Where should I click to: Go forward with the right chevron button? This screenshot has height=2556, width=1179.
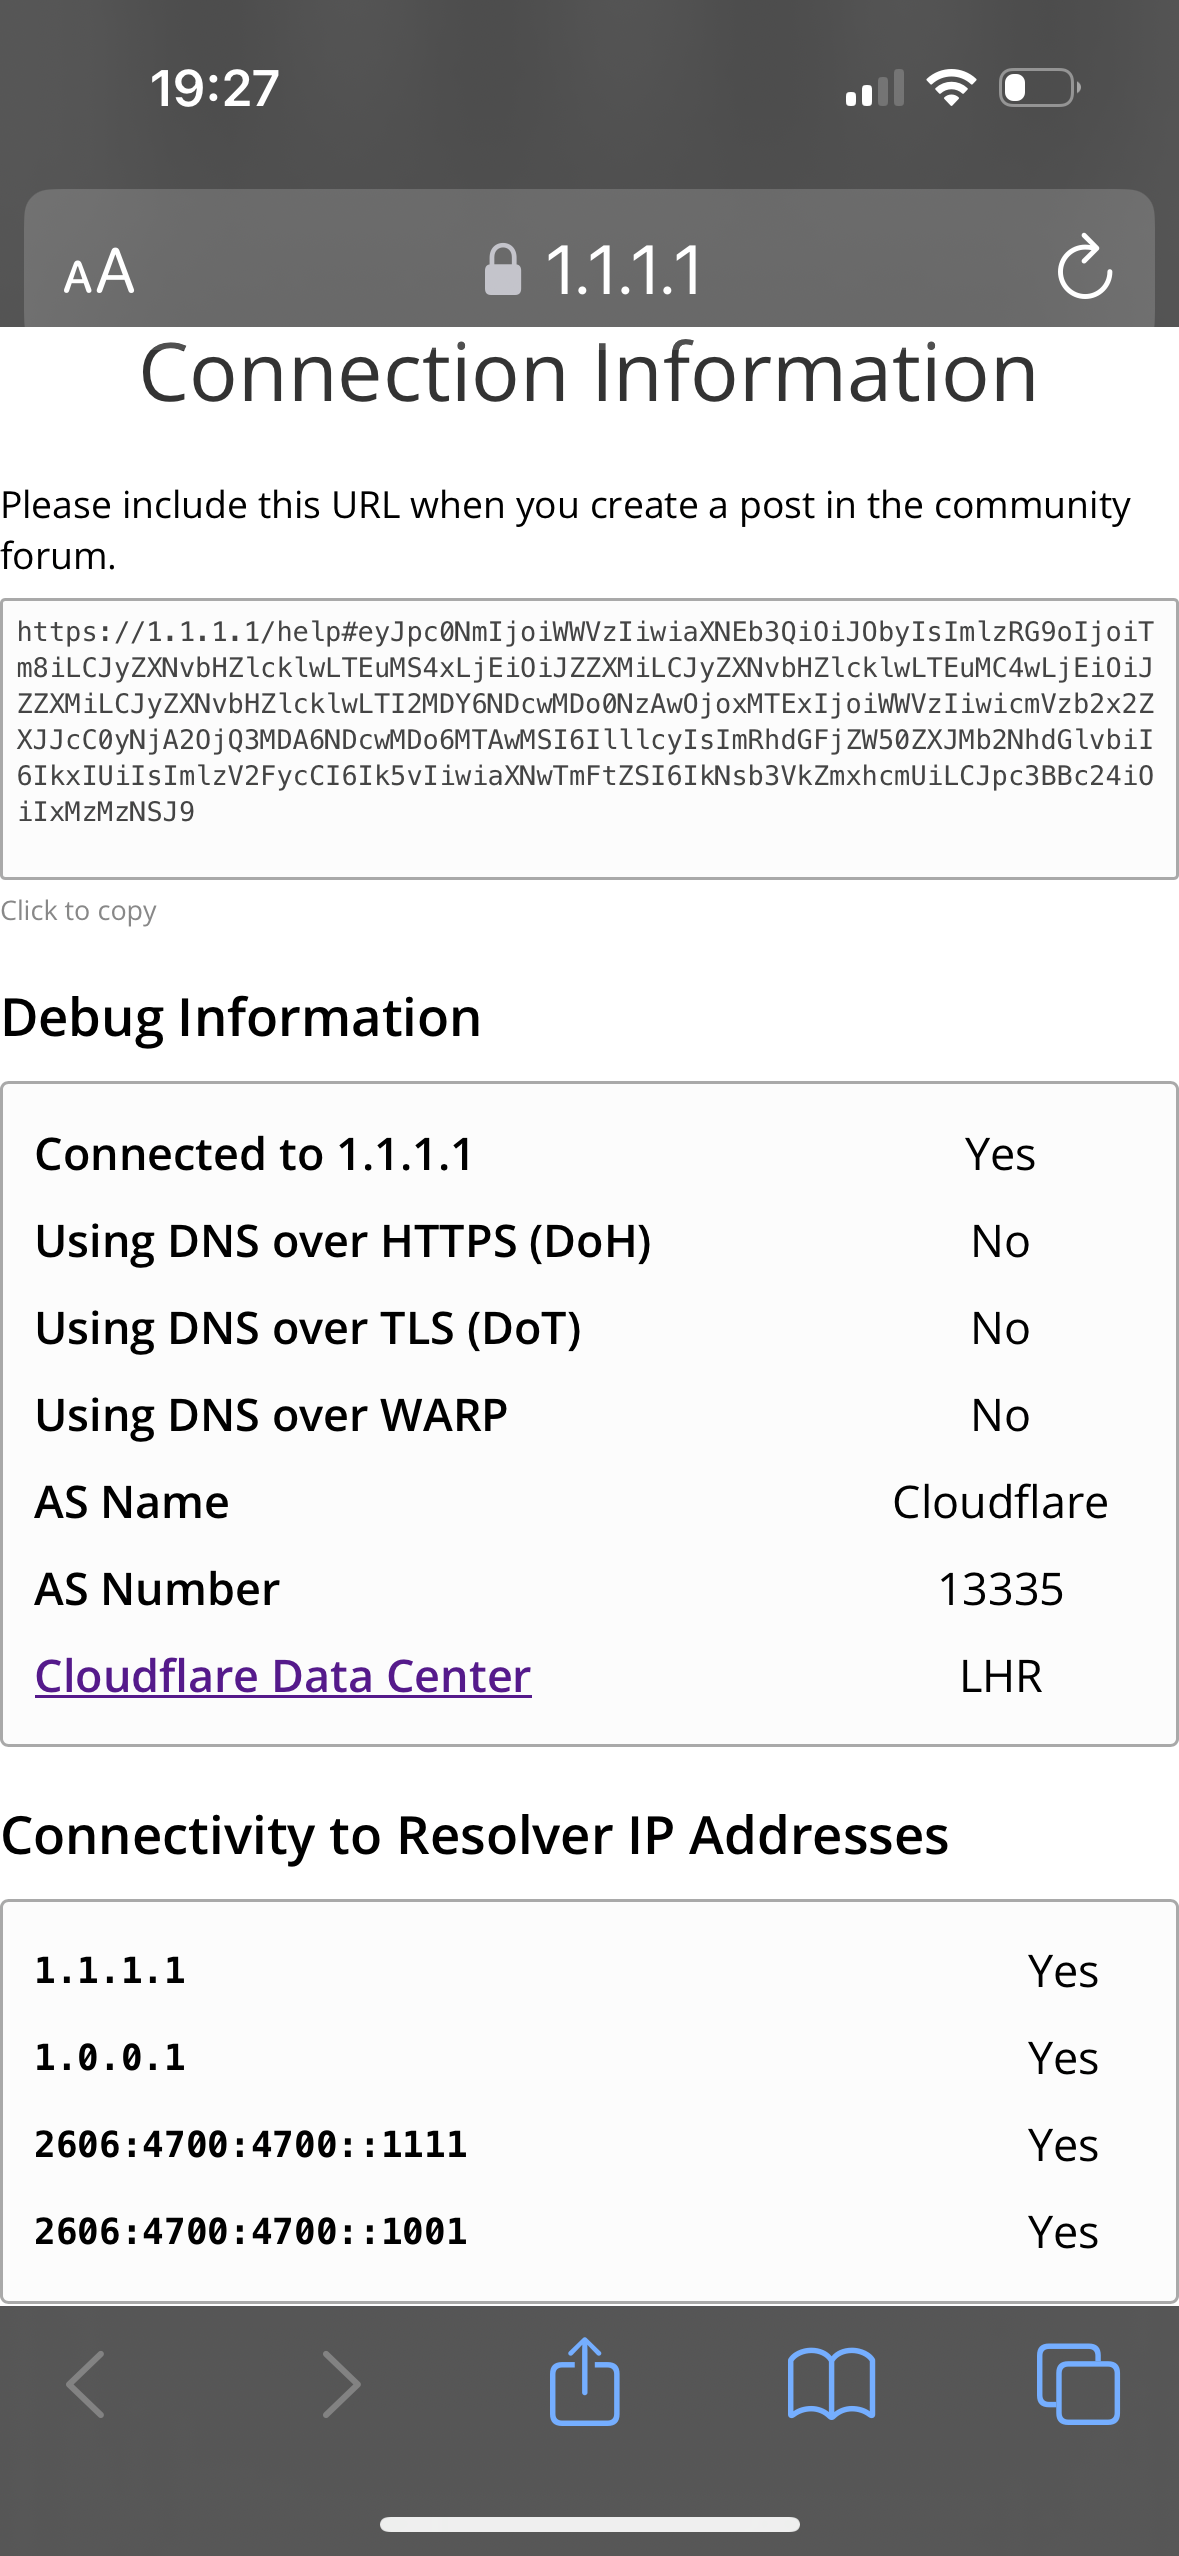point(341,2384)
